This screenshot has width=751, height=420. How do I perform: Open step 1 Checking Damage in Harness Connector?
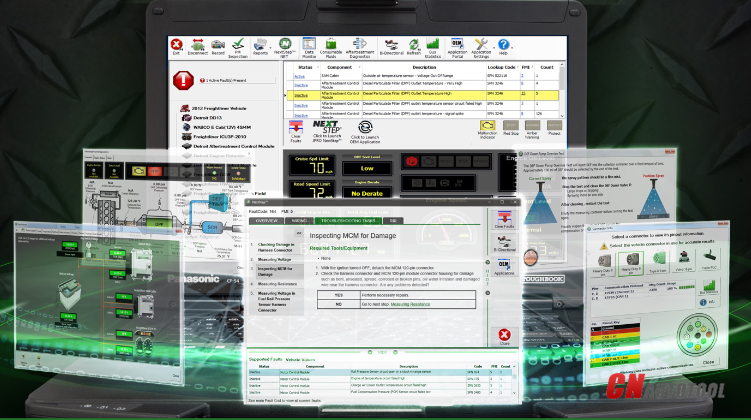tap(276, 247)
